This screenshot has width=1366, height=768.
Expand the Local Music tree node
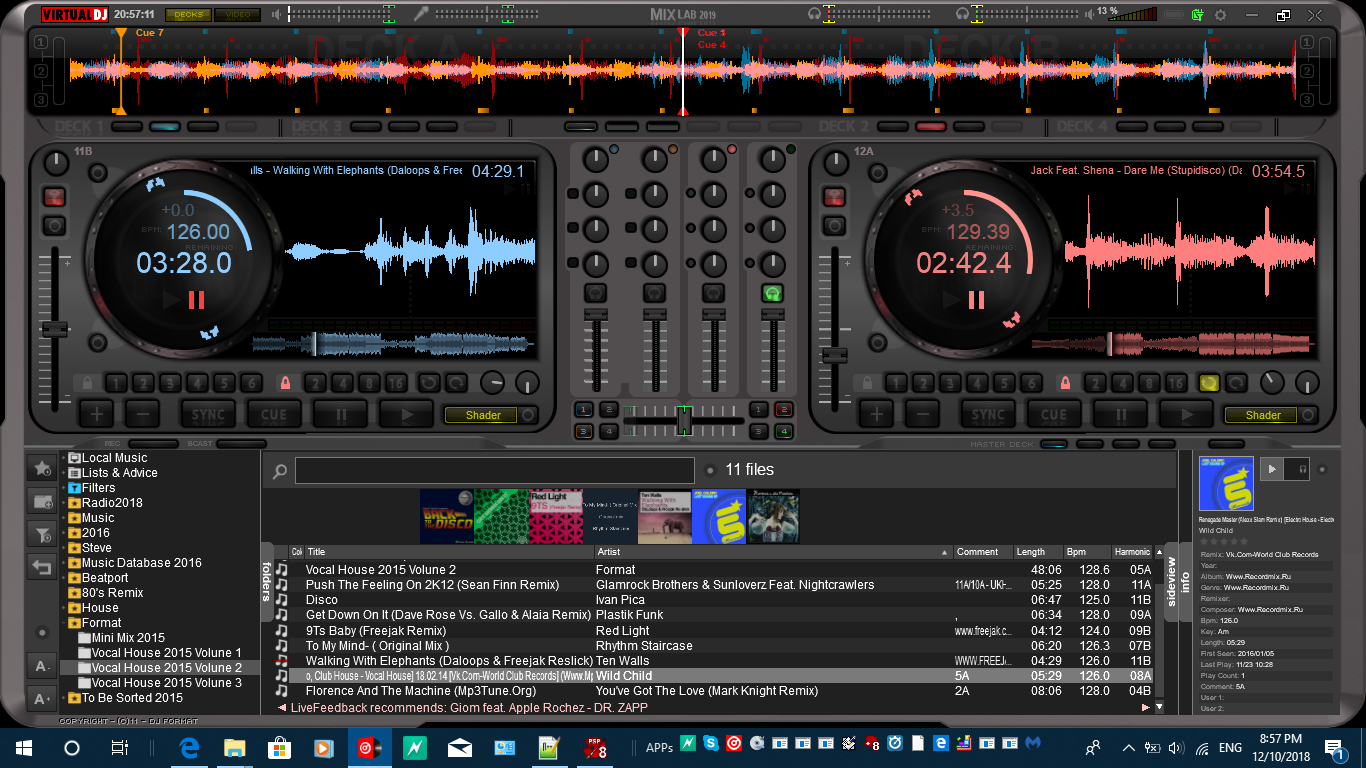coord(63,458)
